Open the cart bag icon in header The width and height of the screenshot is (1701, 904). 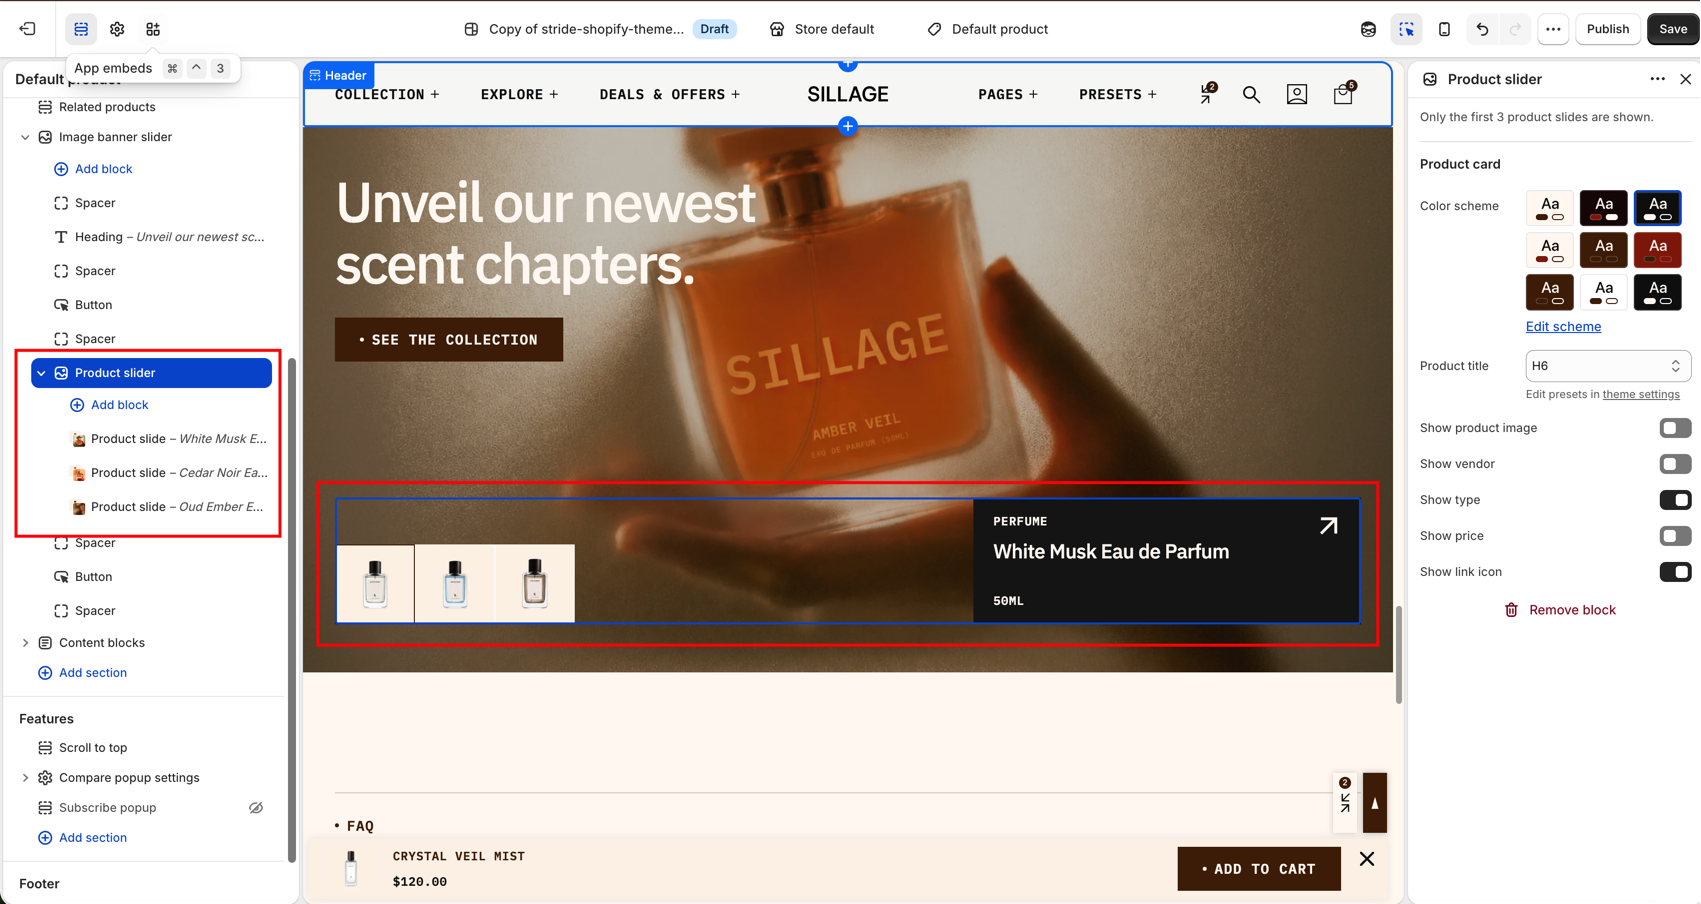point(1343,93)
